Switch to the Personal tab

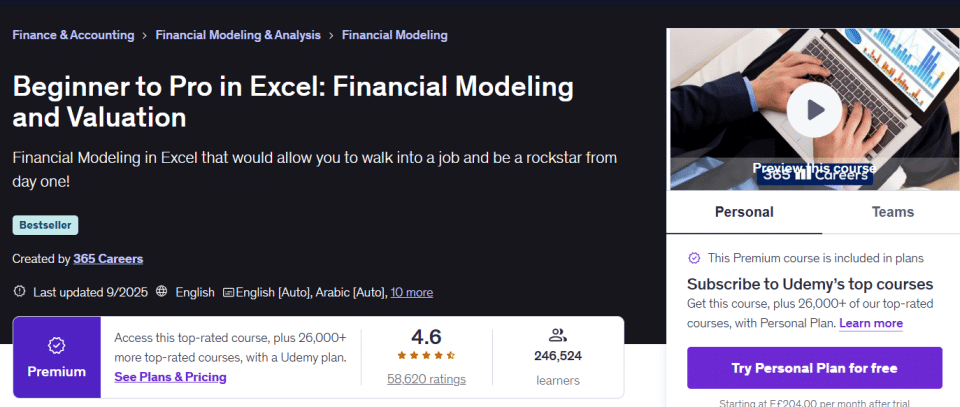pyautogui.click(x=744, y=212)
